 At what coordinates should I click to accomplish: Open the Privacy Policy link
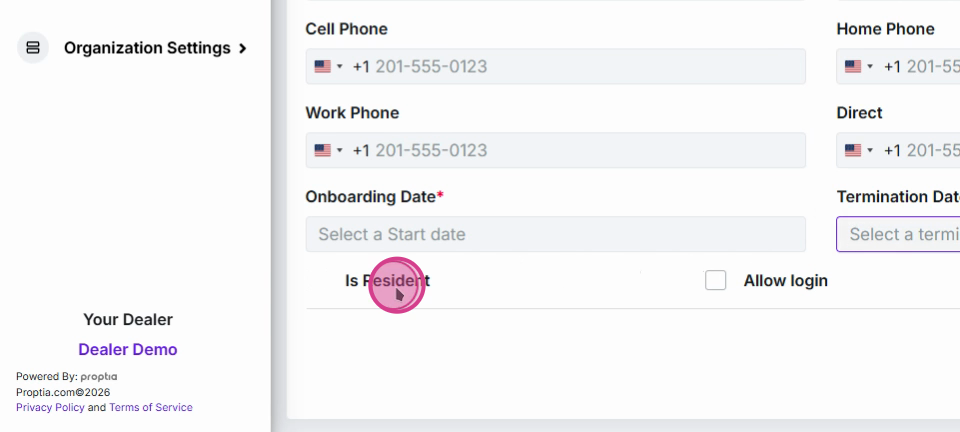coord(50,408)
